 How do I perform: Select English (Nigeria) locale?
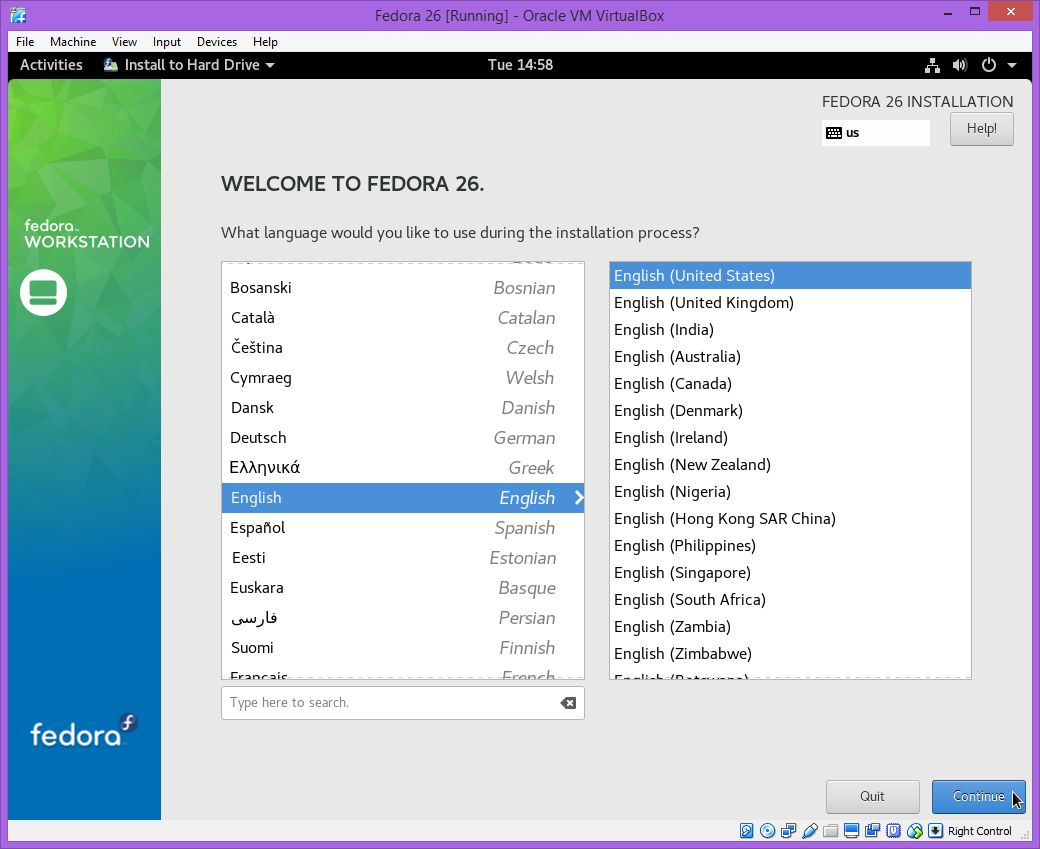coord(790,491)
